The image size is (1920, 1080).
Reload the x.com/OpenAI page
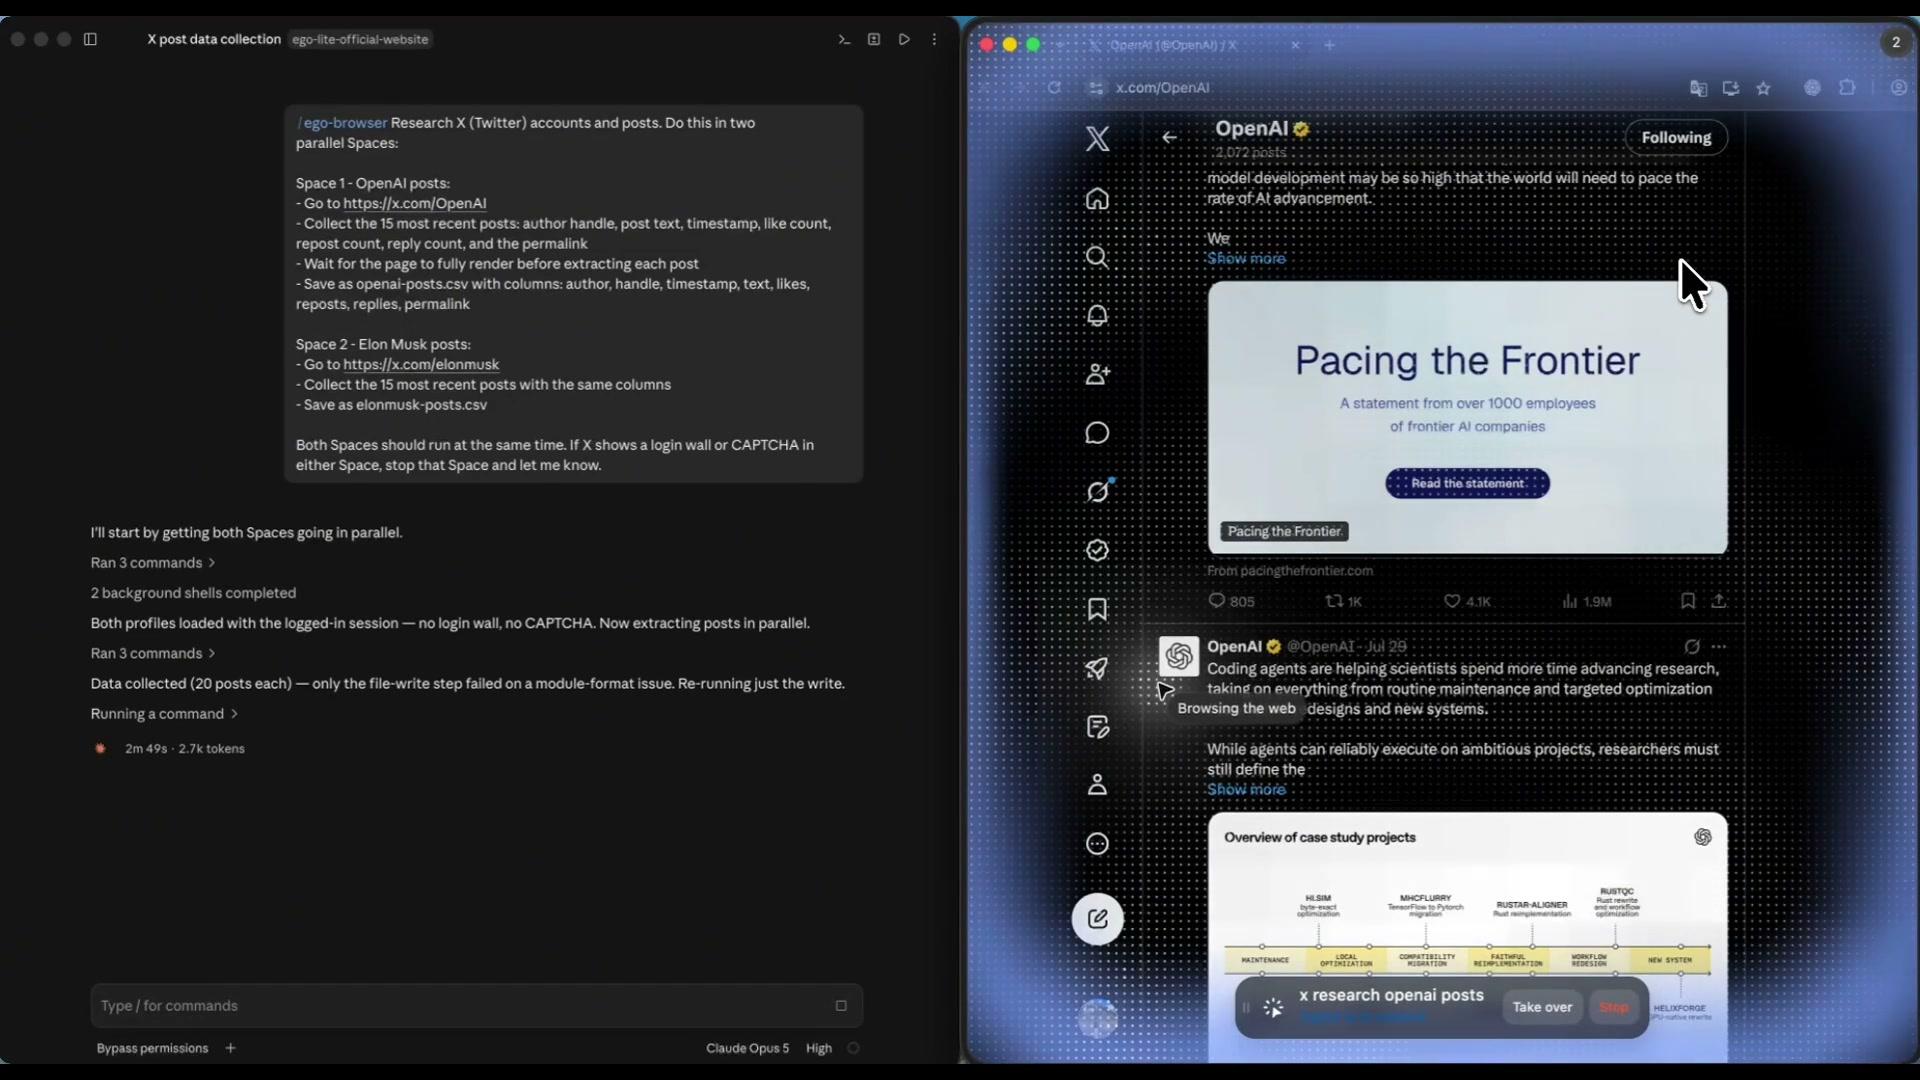click(x=1054, y=88)
